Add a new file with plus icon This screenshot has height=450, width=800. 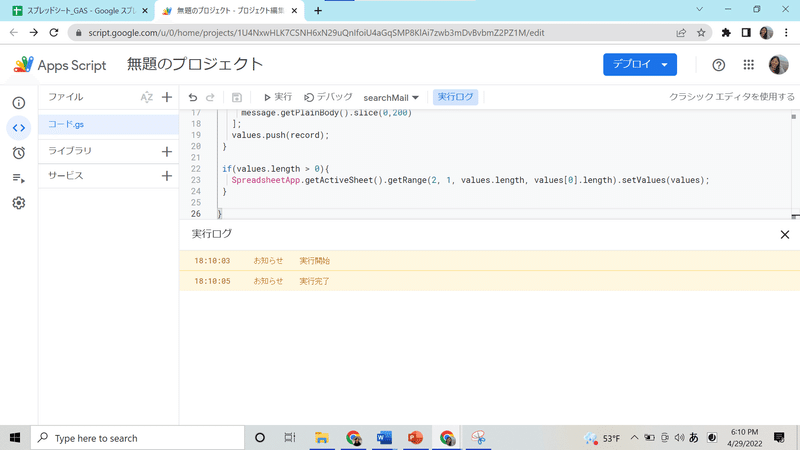(167, 97)
